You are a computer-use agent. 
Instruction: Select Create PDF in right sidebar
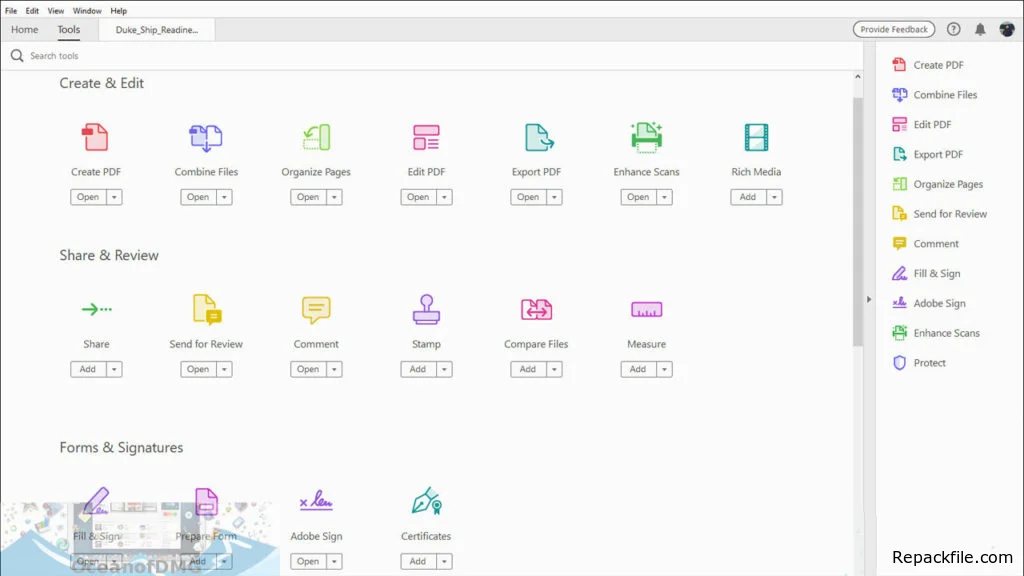pos(927,65)
